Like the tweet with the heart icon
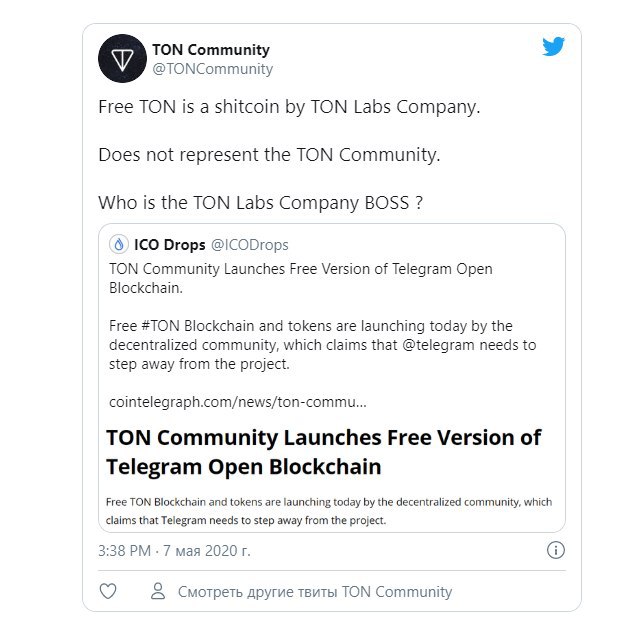Image resolution: width=633 pixels, height=639 pixels. 108,591
